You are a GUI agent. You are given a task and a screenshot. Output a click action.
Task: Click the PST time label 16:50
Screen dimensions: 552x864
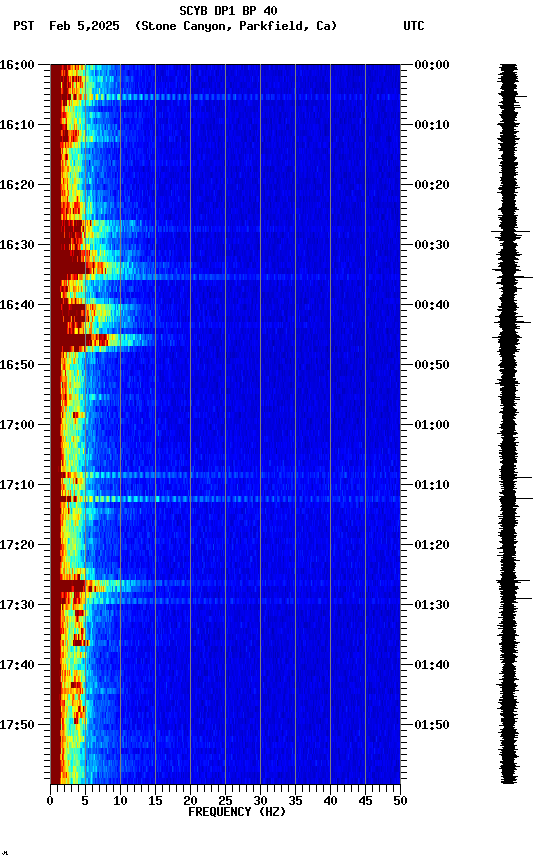(x=17, y=365)
